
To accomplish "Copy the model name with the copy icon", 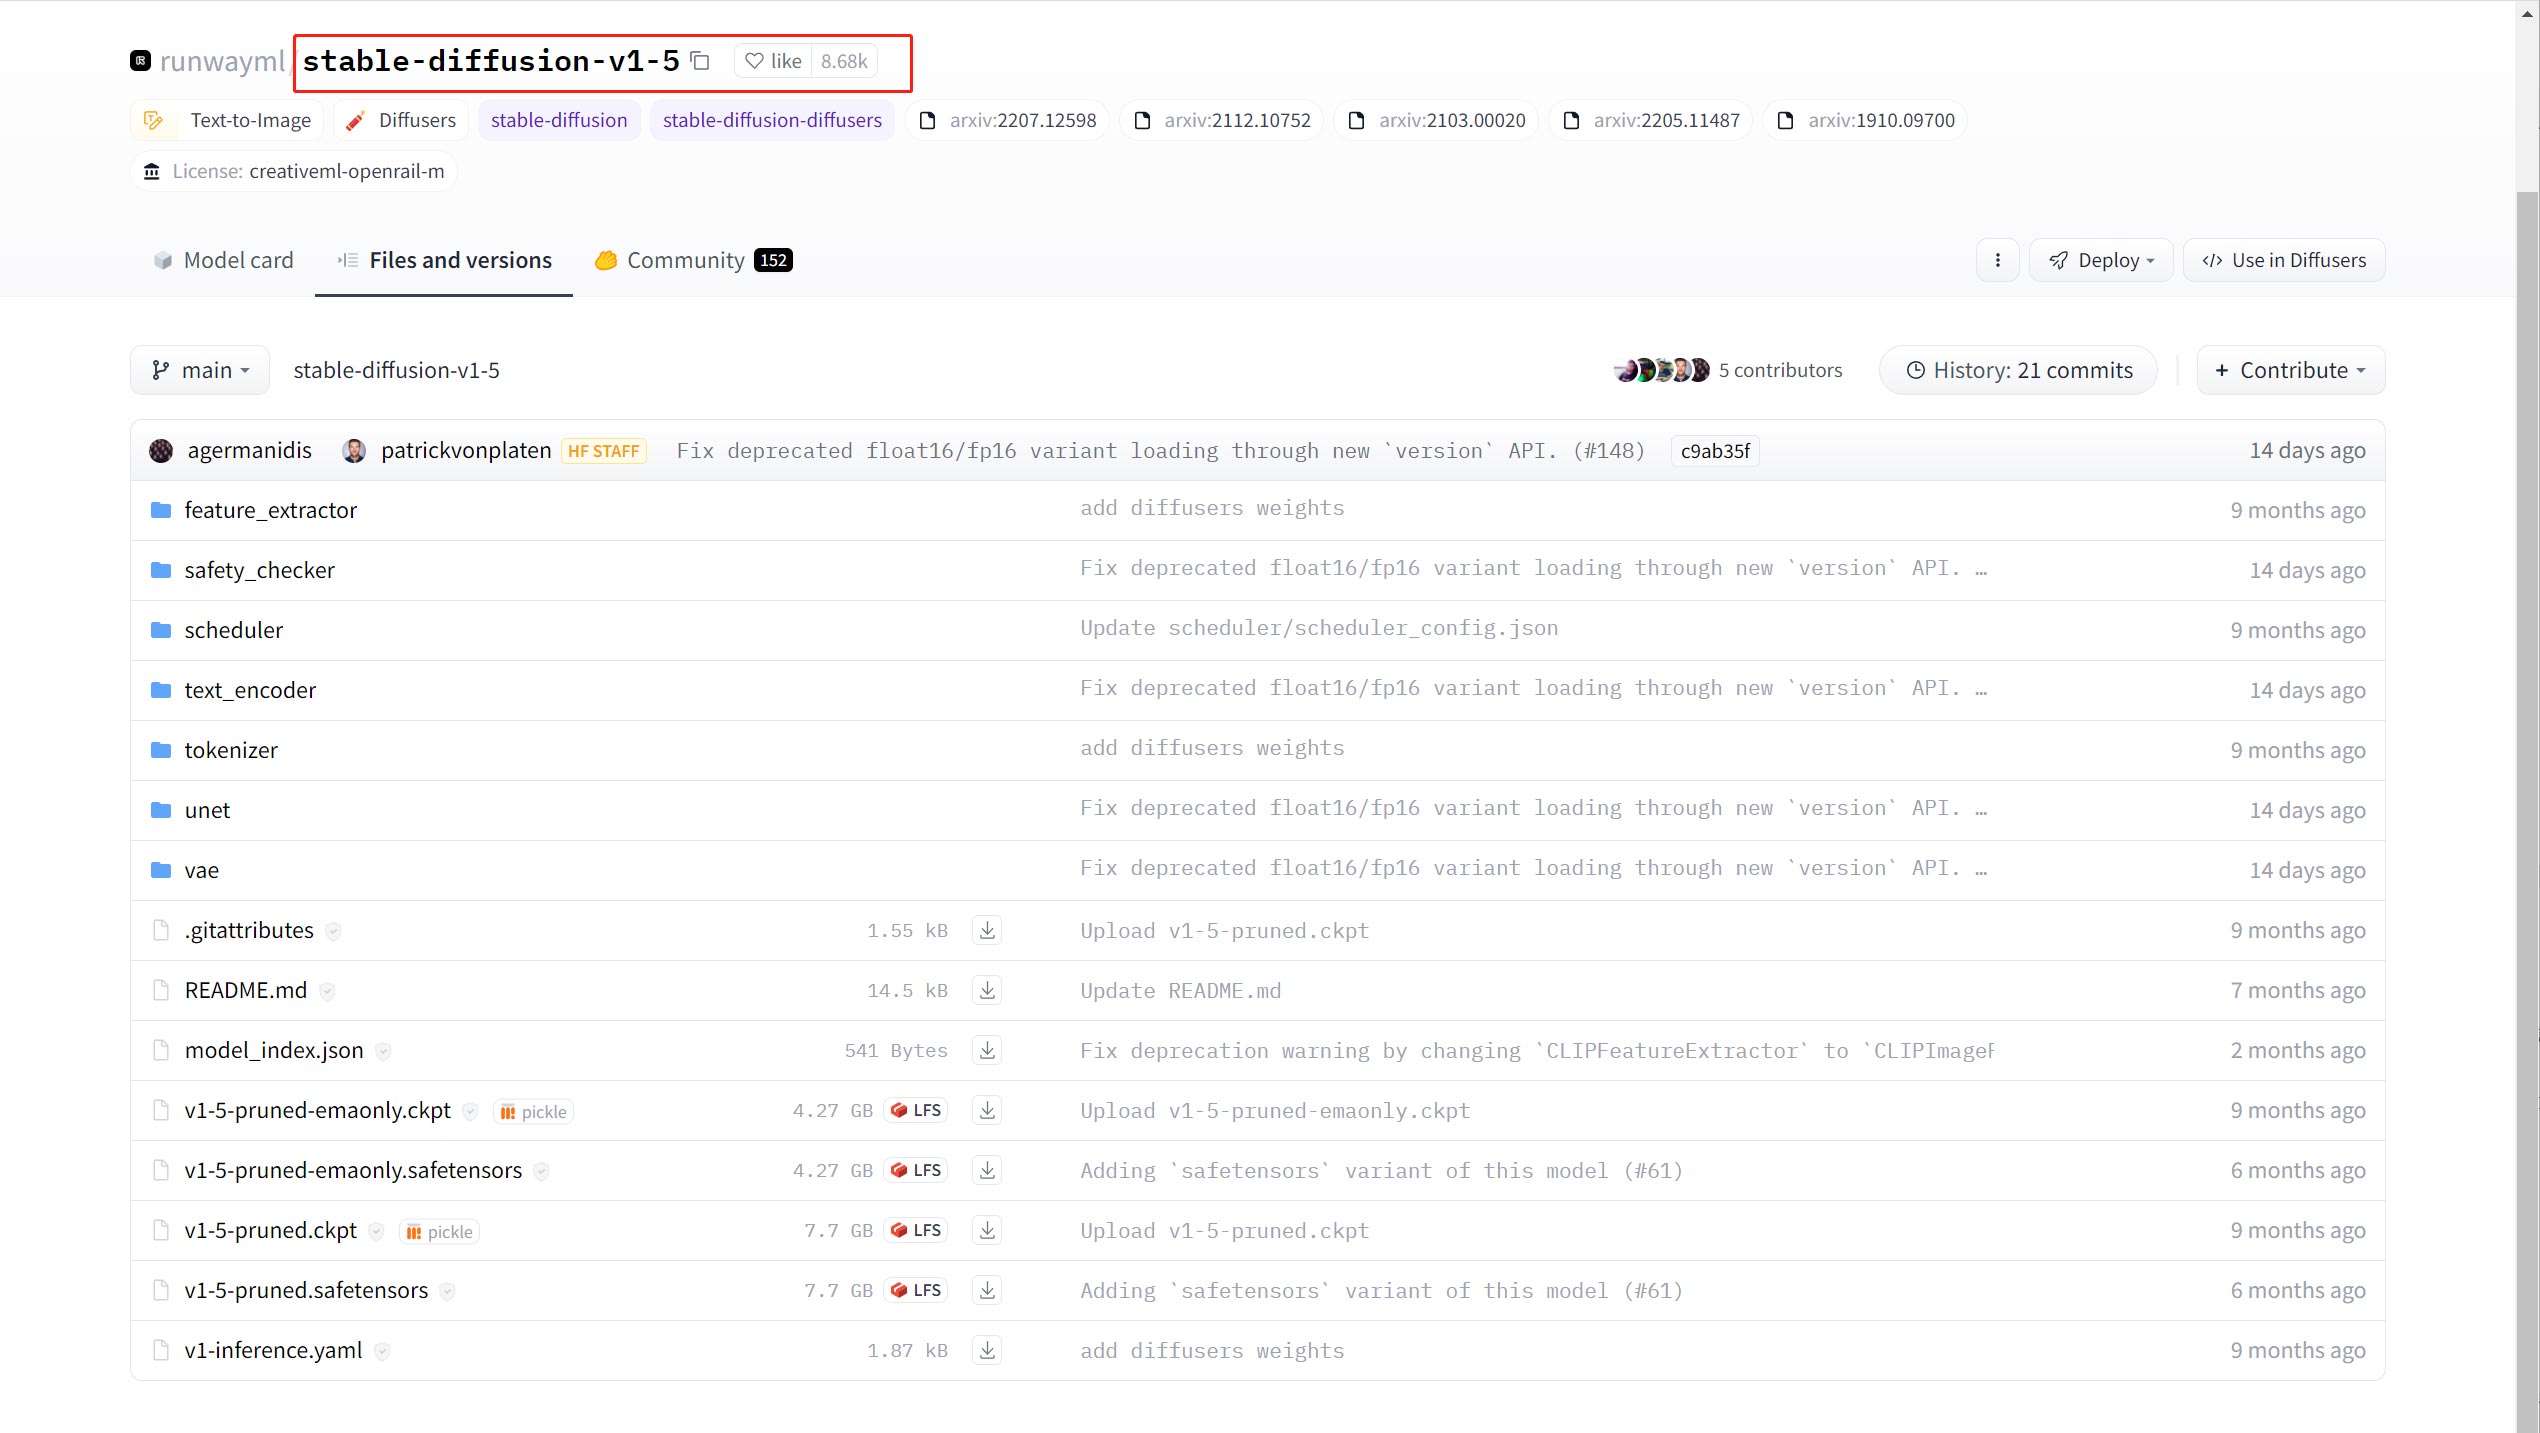I will pyautogui.click(x=700, y=61).
